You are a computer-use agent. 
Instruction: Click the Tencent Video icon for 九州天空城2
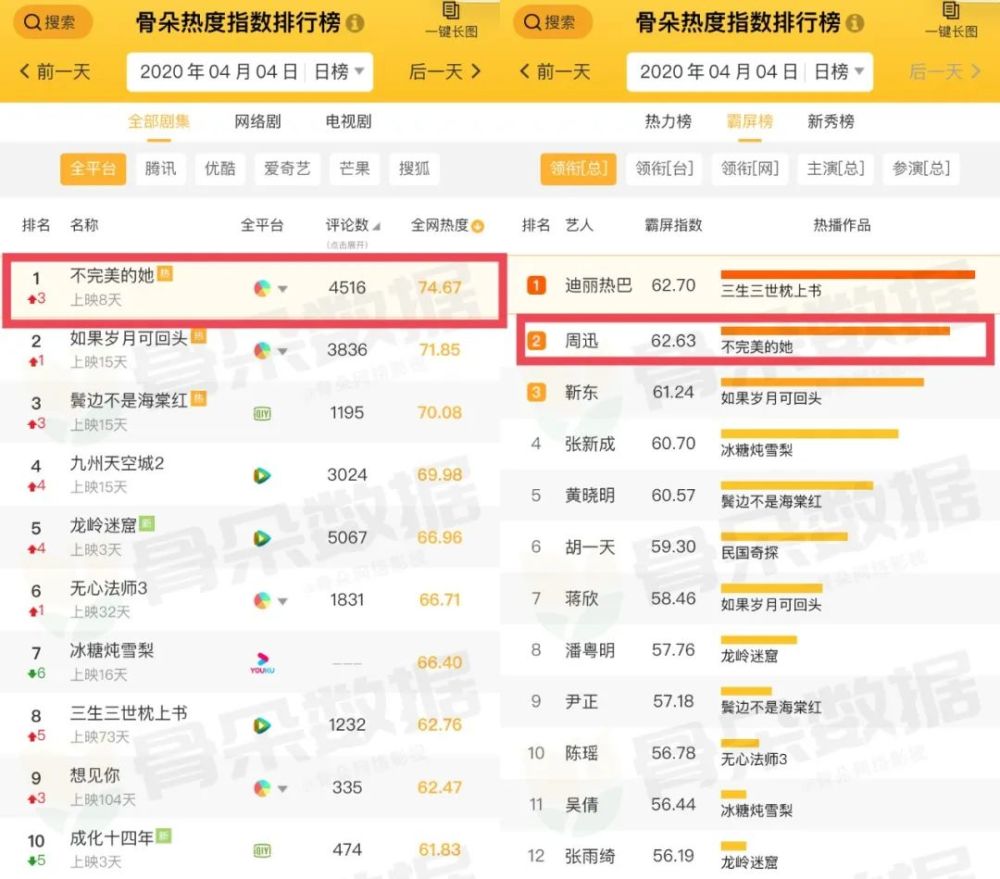pos(261,476)
